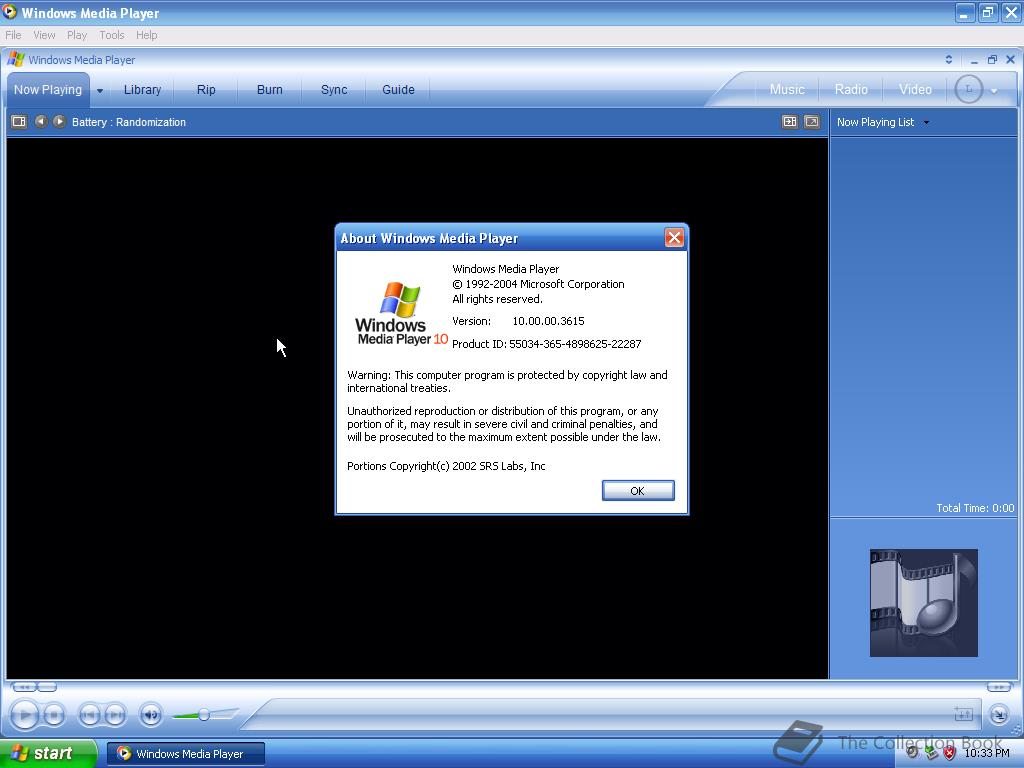Open the Rip tab
This screenshot has width=1024, height=768.
tap(206, 90)
